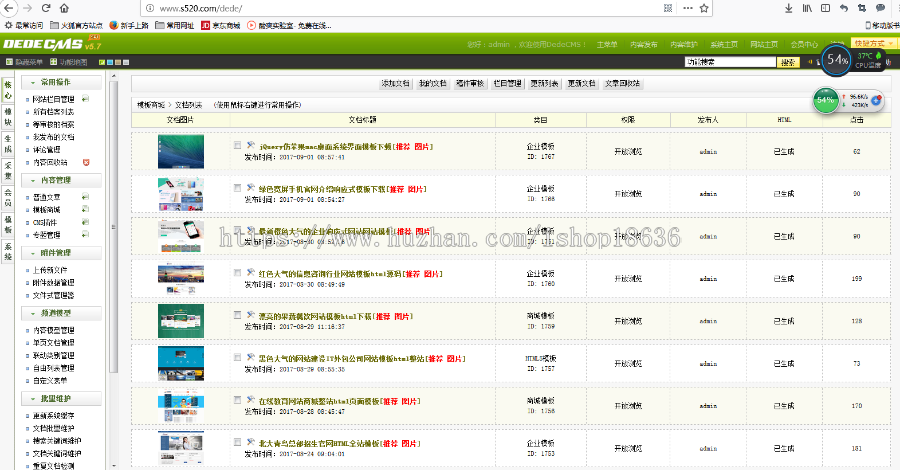Screen dimensions: 900x470
Task: Open 京东商城 bookmark in bookmarks bar
Action: point(221,25)
